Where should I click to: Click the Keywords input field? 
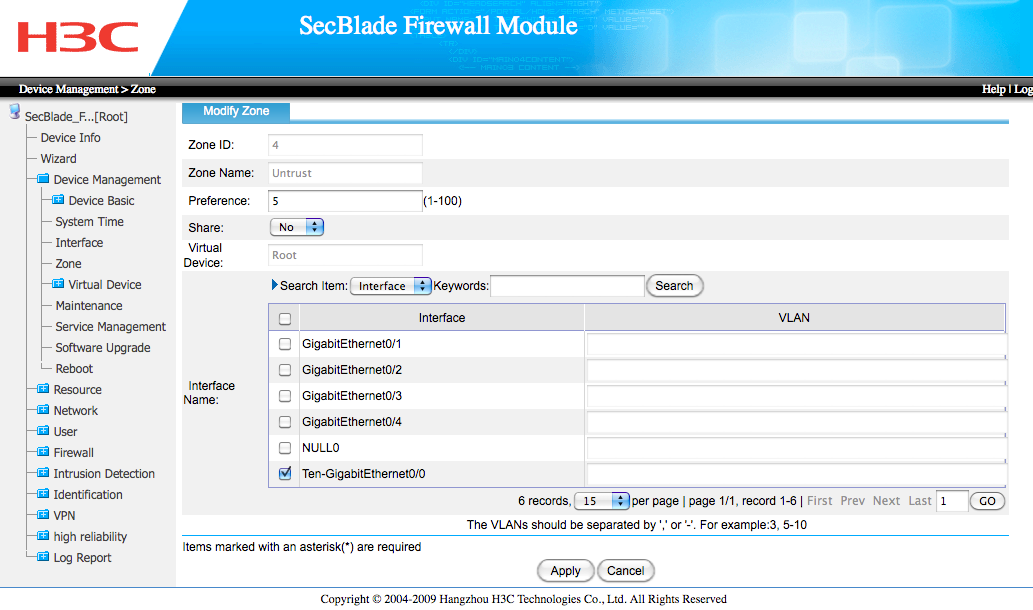[x=567, y=286]
